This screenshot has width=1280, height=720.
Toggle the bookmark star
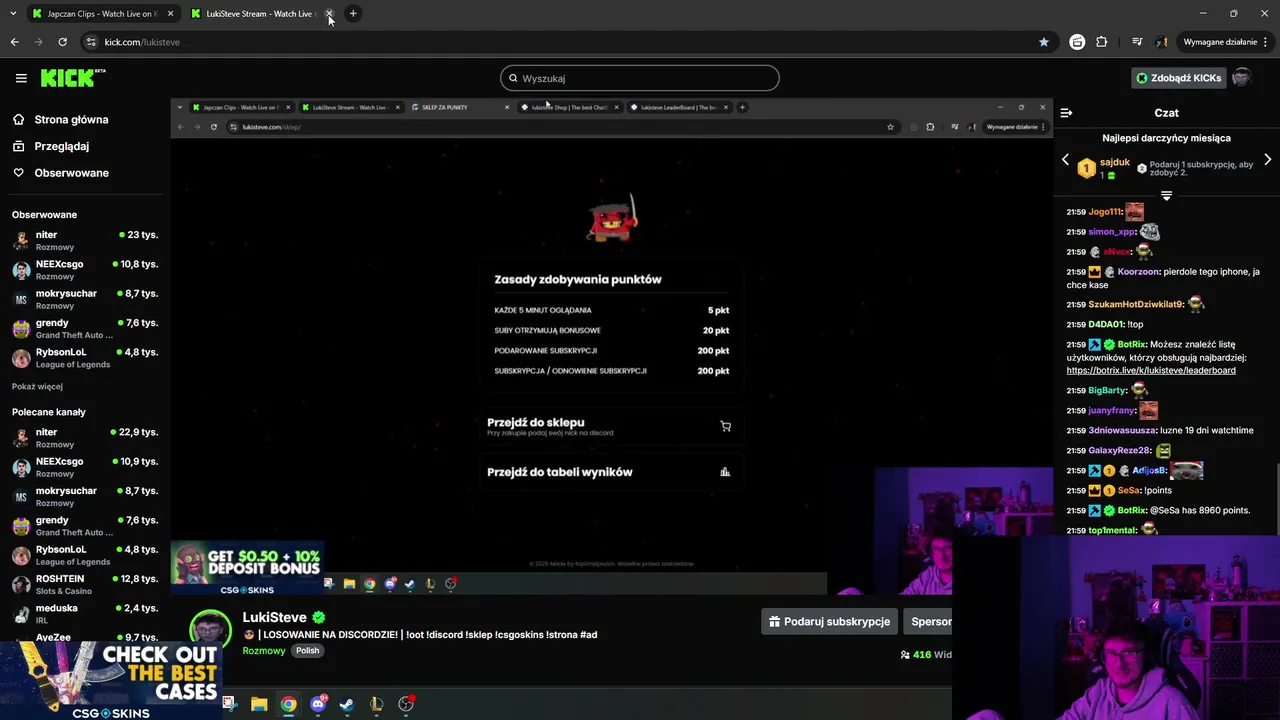coord(1044,42)
